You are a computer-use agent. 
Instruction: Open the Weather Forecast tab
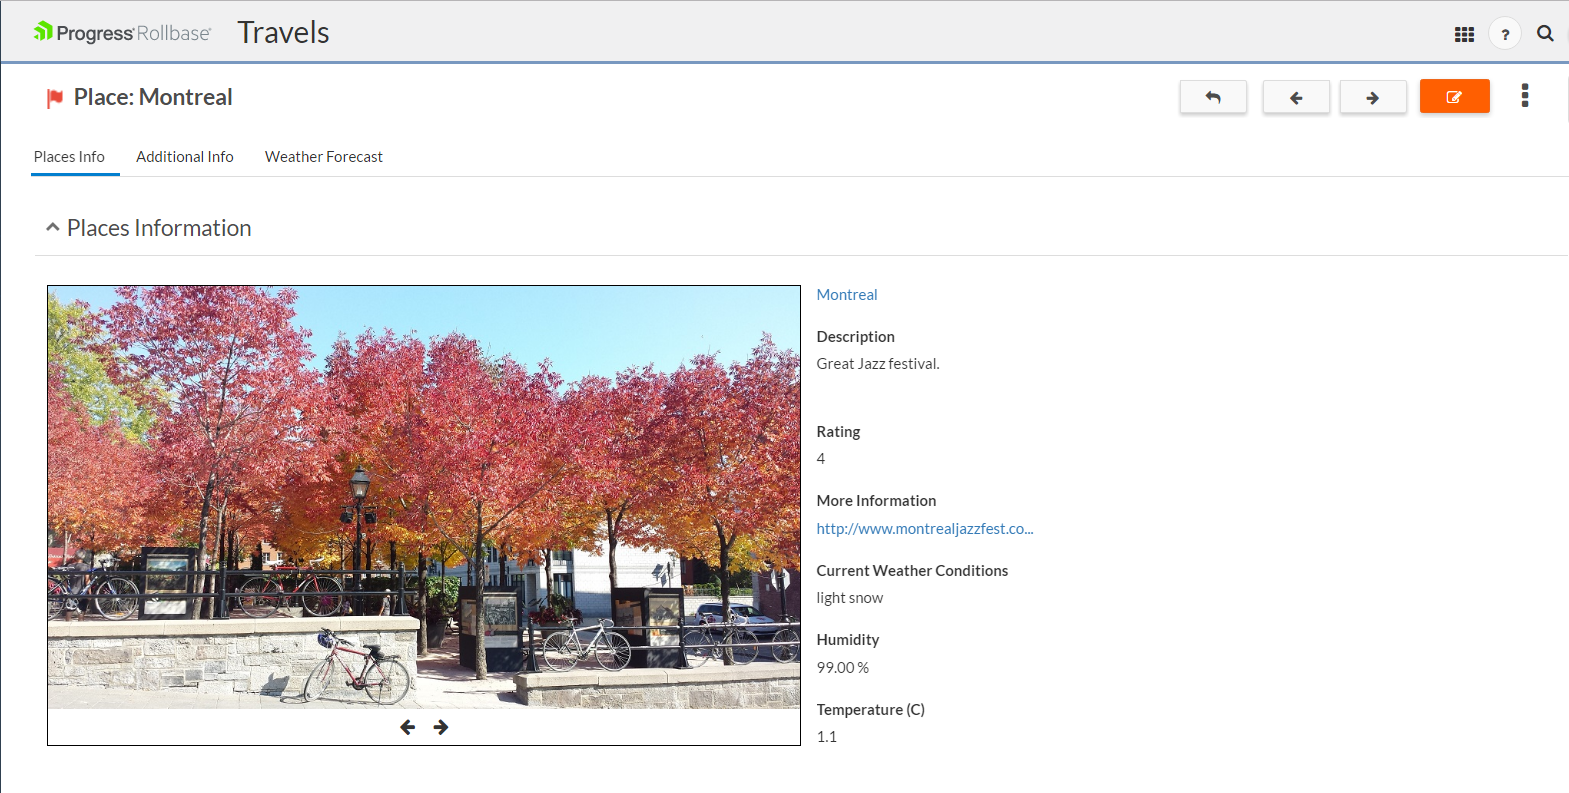(323, 157)
